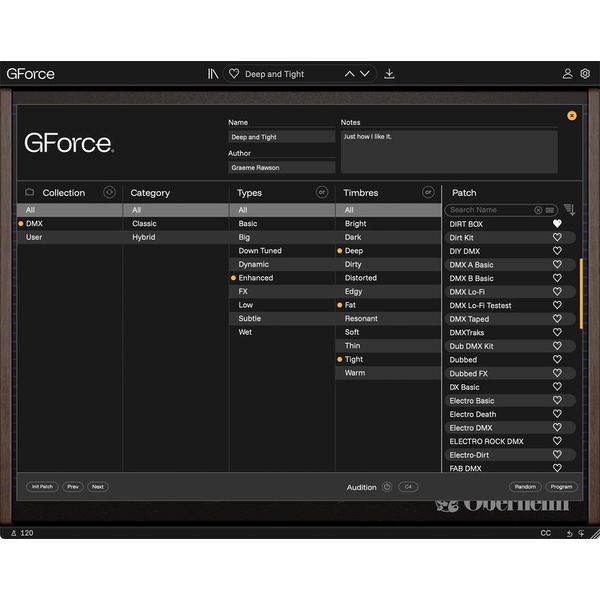Select the Deep timbre filter
Image resolution: width=600 pixels, height=600 pixels.
coord(388,251)
